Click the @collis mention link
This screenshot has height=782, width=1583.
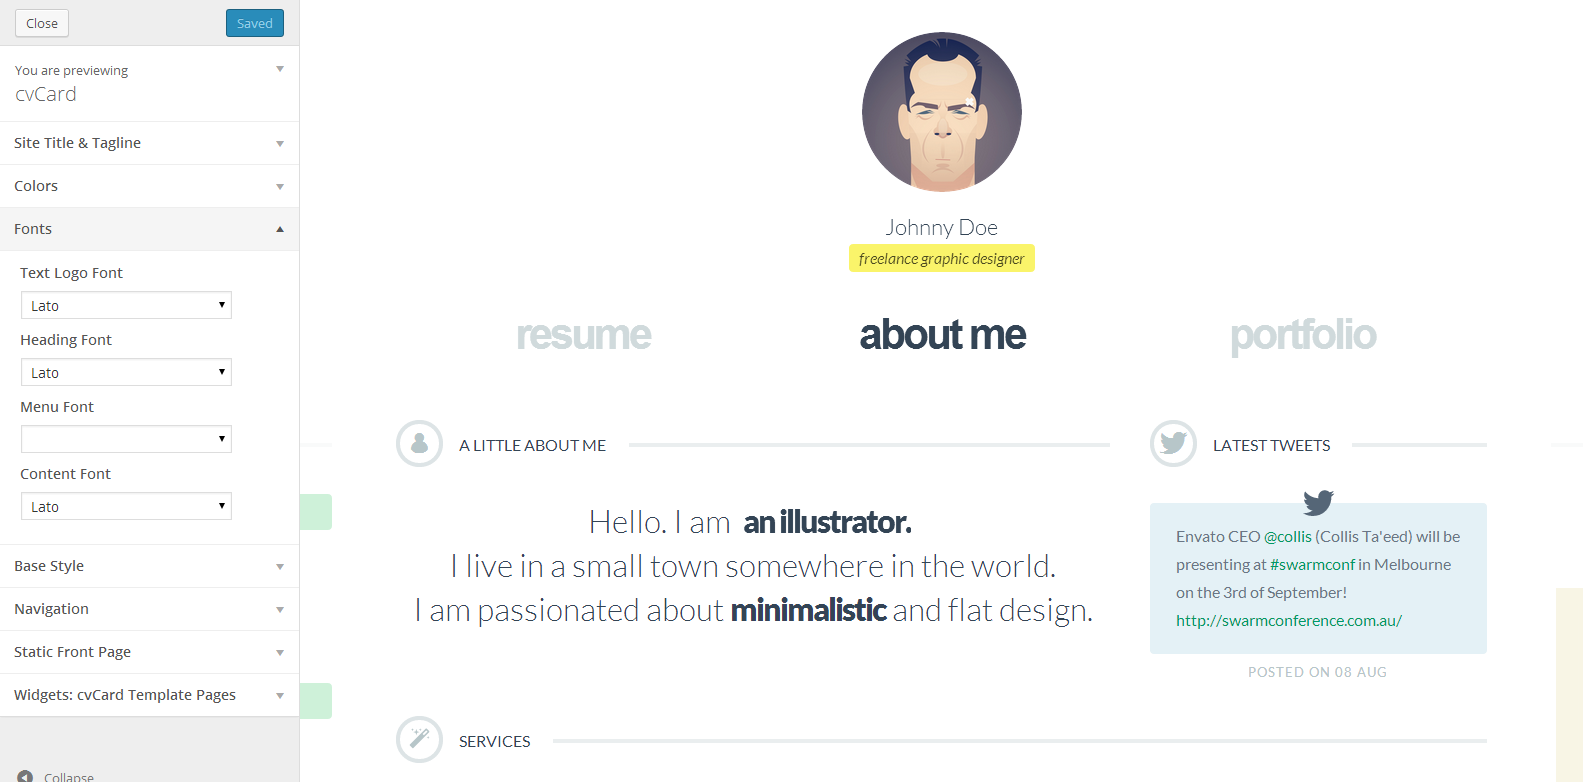[x=1288, y=537]
